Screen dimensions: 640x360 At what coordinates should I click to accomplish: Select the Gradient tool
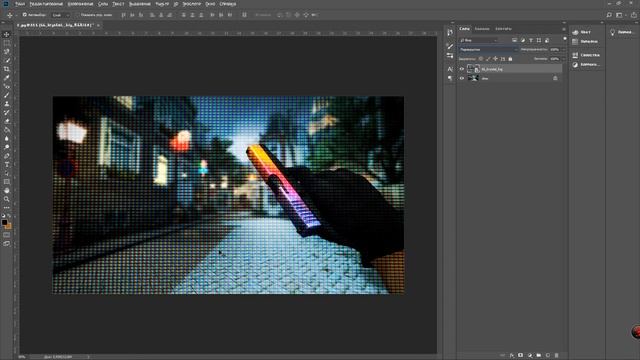point(7,130)
